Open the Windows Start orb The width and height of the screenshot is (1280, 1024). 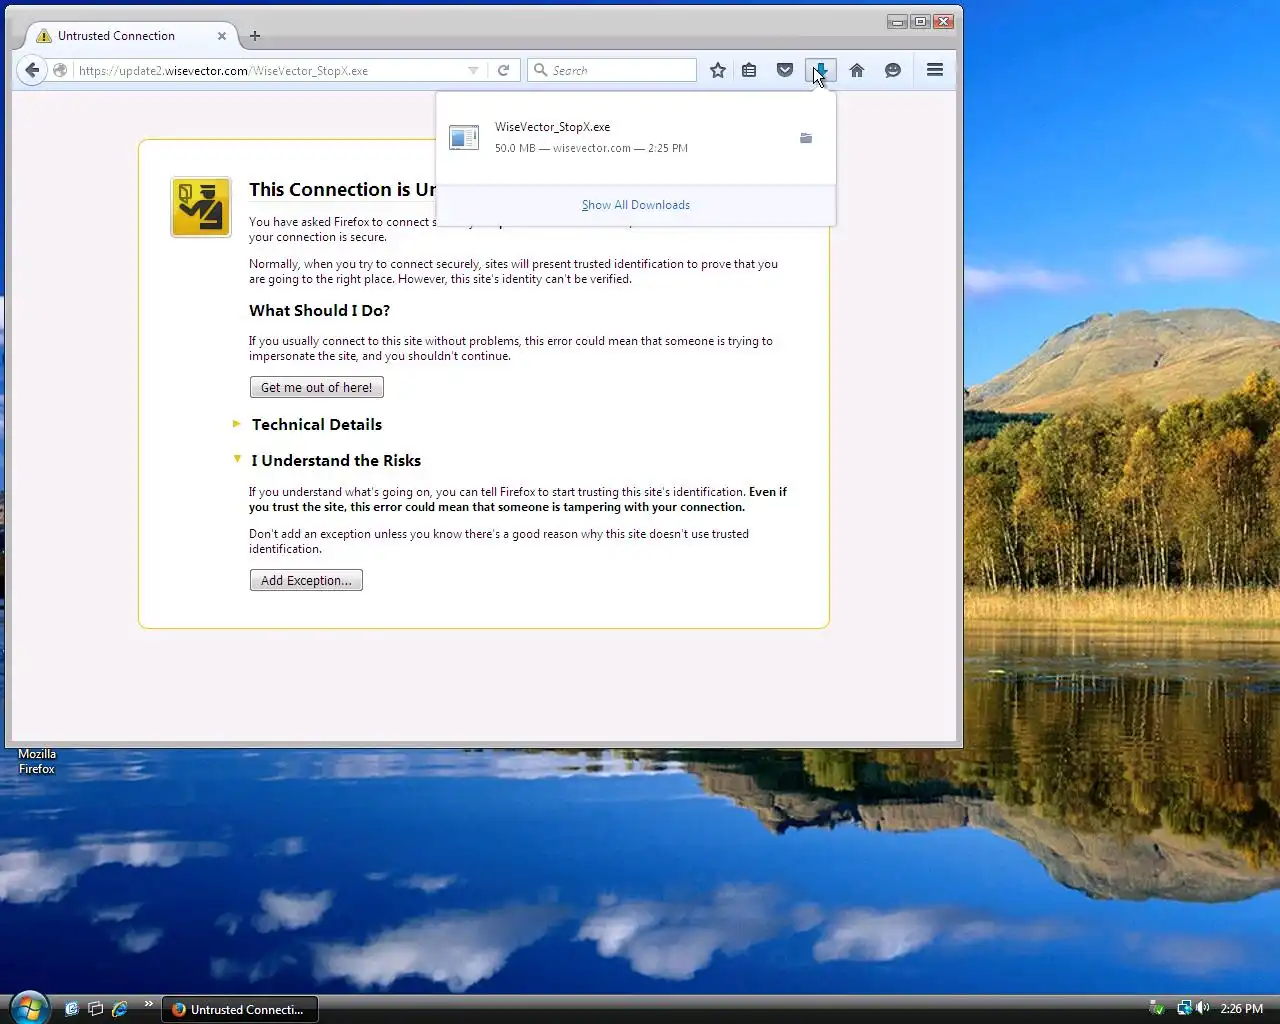click(x=28, y=1007)
